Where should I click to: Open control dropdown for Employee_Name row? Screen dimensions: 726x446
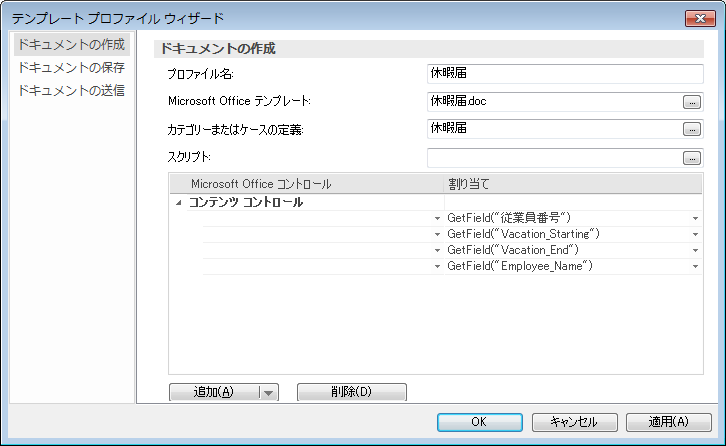pos(437,266)
